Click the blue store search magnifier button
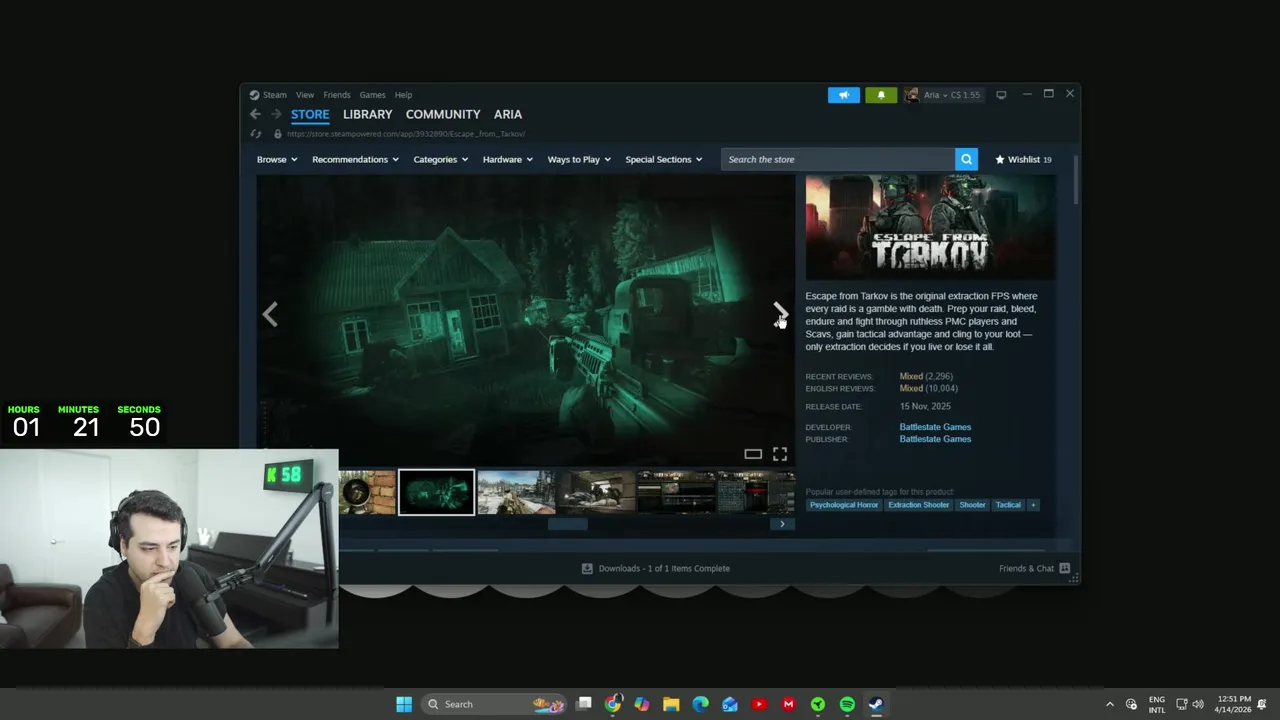 pyautogui.click(x=966, y=159)
